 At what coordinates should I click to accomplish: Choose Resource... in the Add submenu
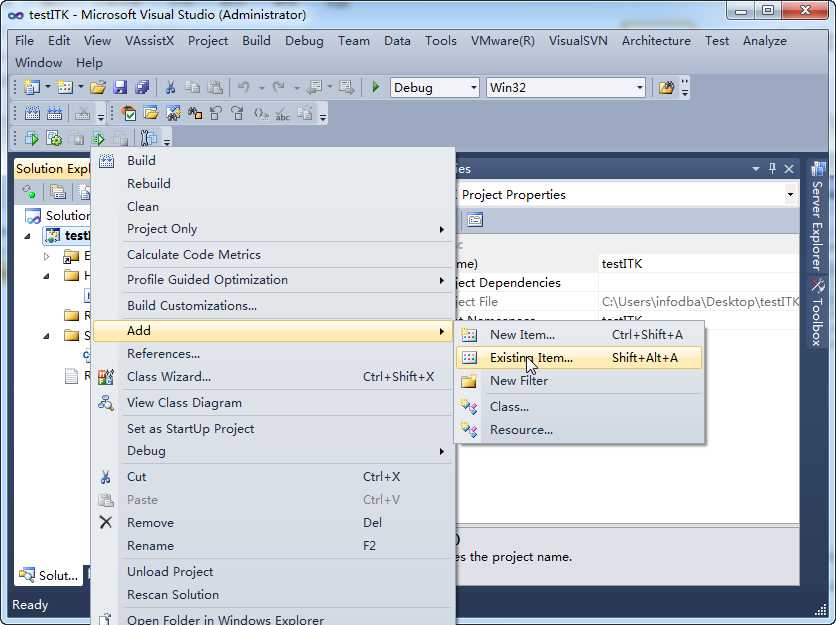click(579, 429)
